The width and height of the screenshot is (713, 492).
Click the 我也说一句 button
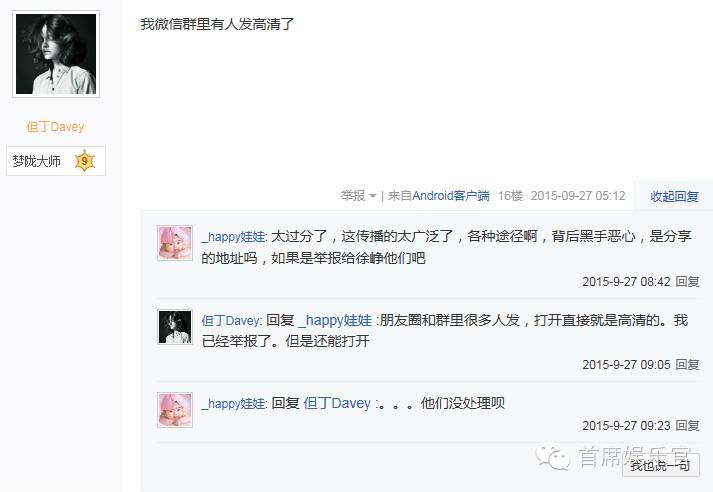[x=661, y=465]
